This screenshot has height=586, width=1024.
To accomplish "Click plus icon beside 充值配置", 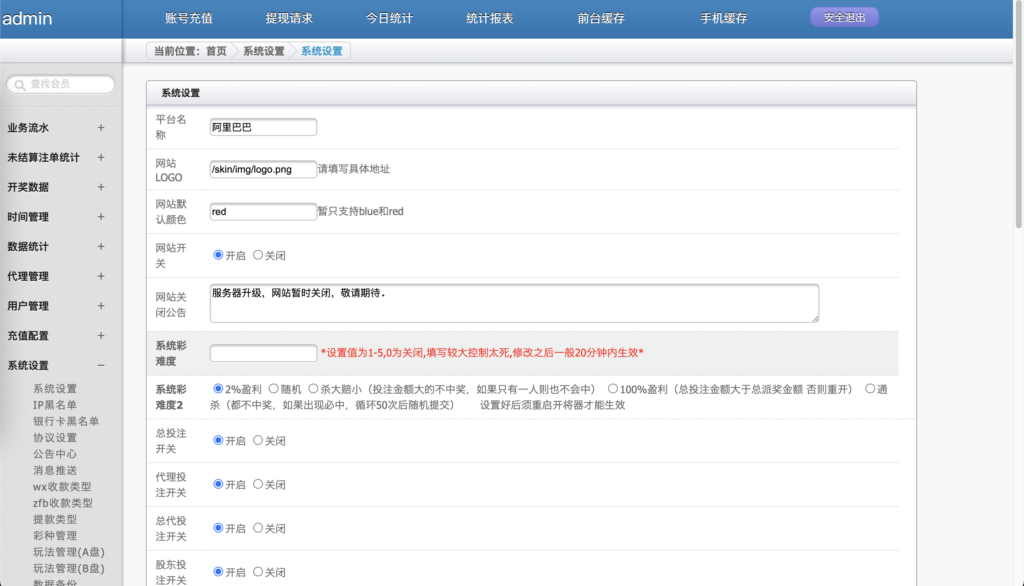I will point(100,336).
